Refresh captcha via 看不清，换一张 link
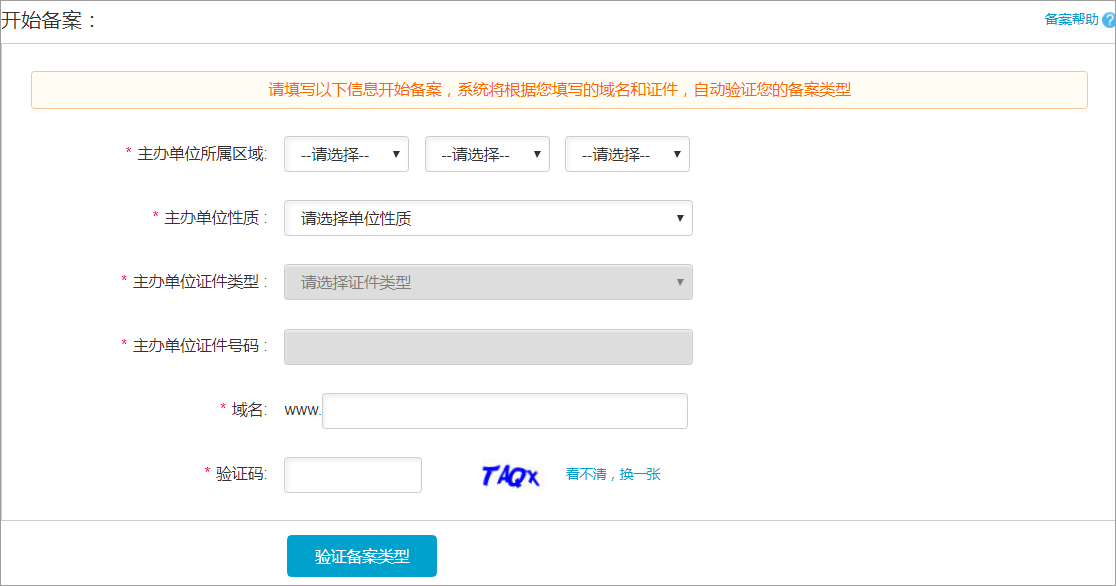The height and width of the screenshot is (586, 1116). 613,474
